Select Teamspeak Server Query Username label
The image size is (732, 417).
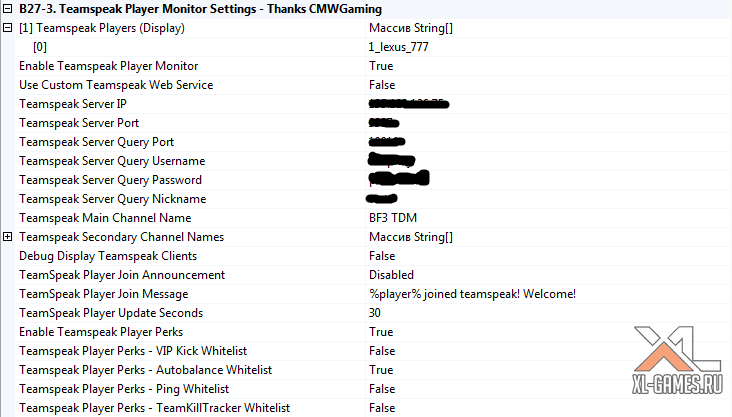coord(112,161)
